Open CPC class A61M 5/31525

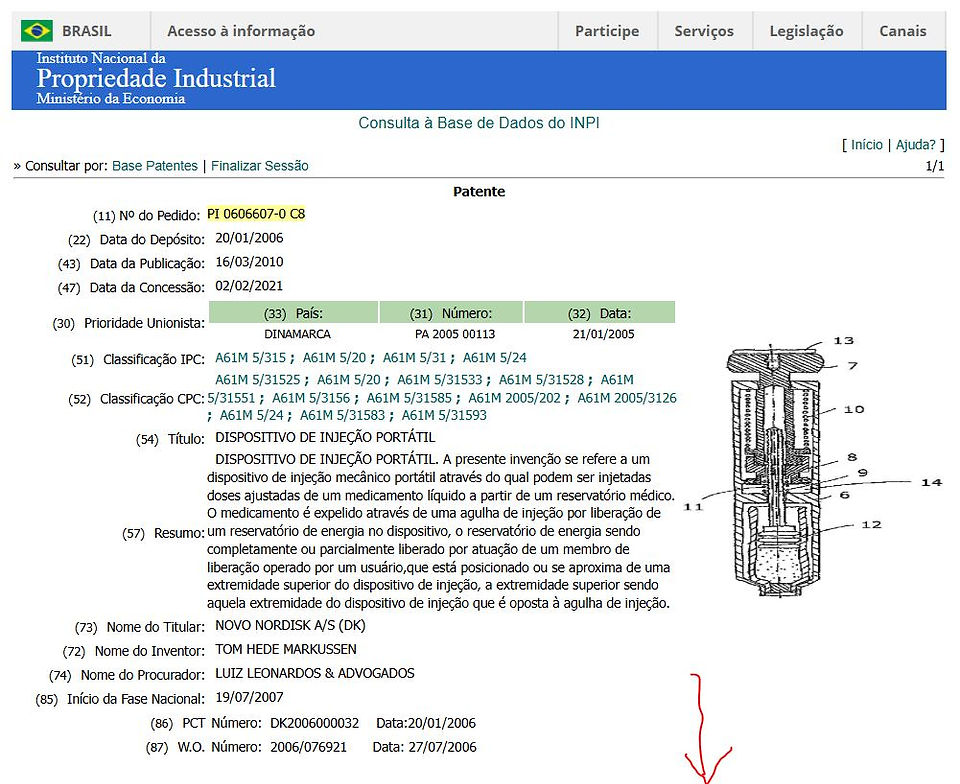[258, 380]
